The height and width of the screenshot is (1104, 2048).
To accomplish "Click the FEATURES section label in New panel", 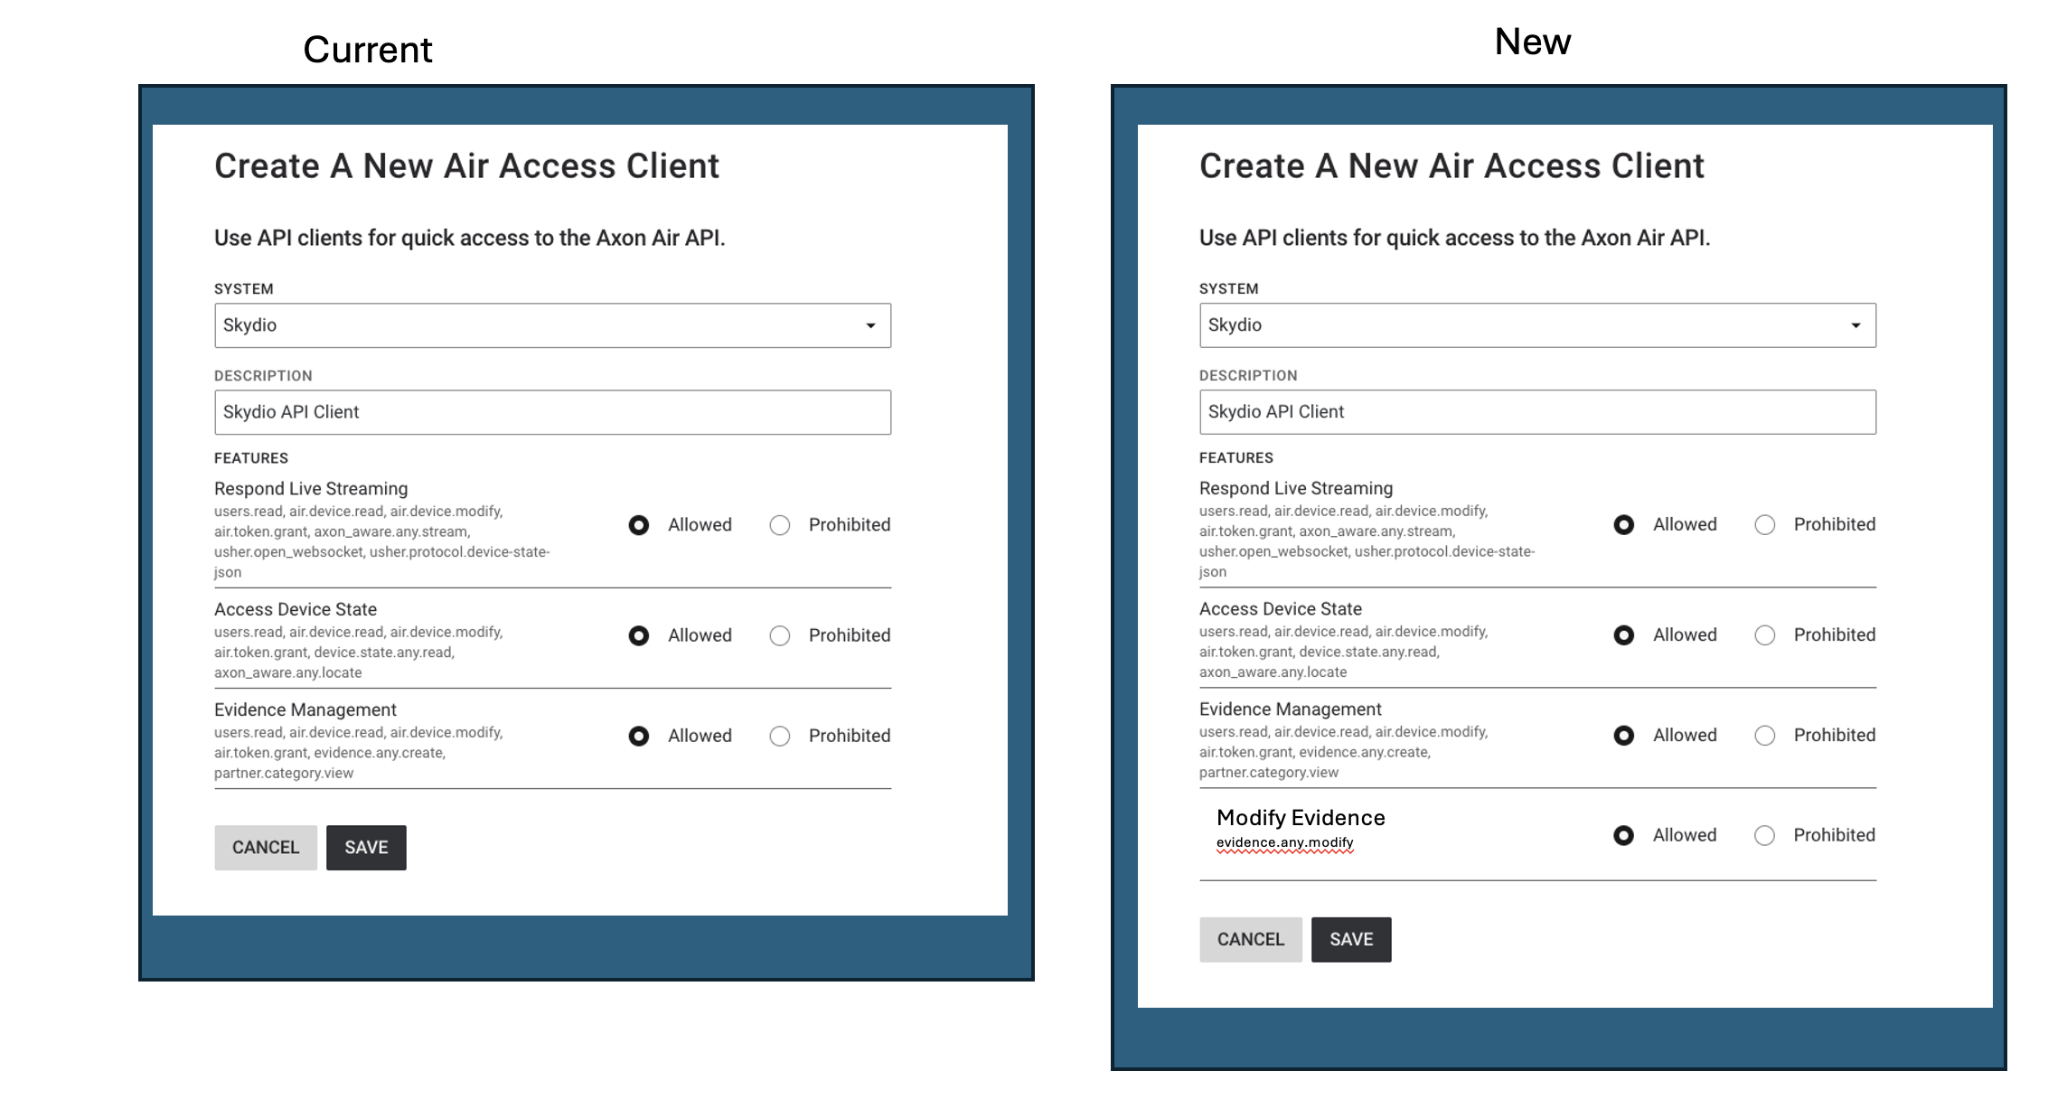I will coord(1236,458).
